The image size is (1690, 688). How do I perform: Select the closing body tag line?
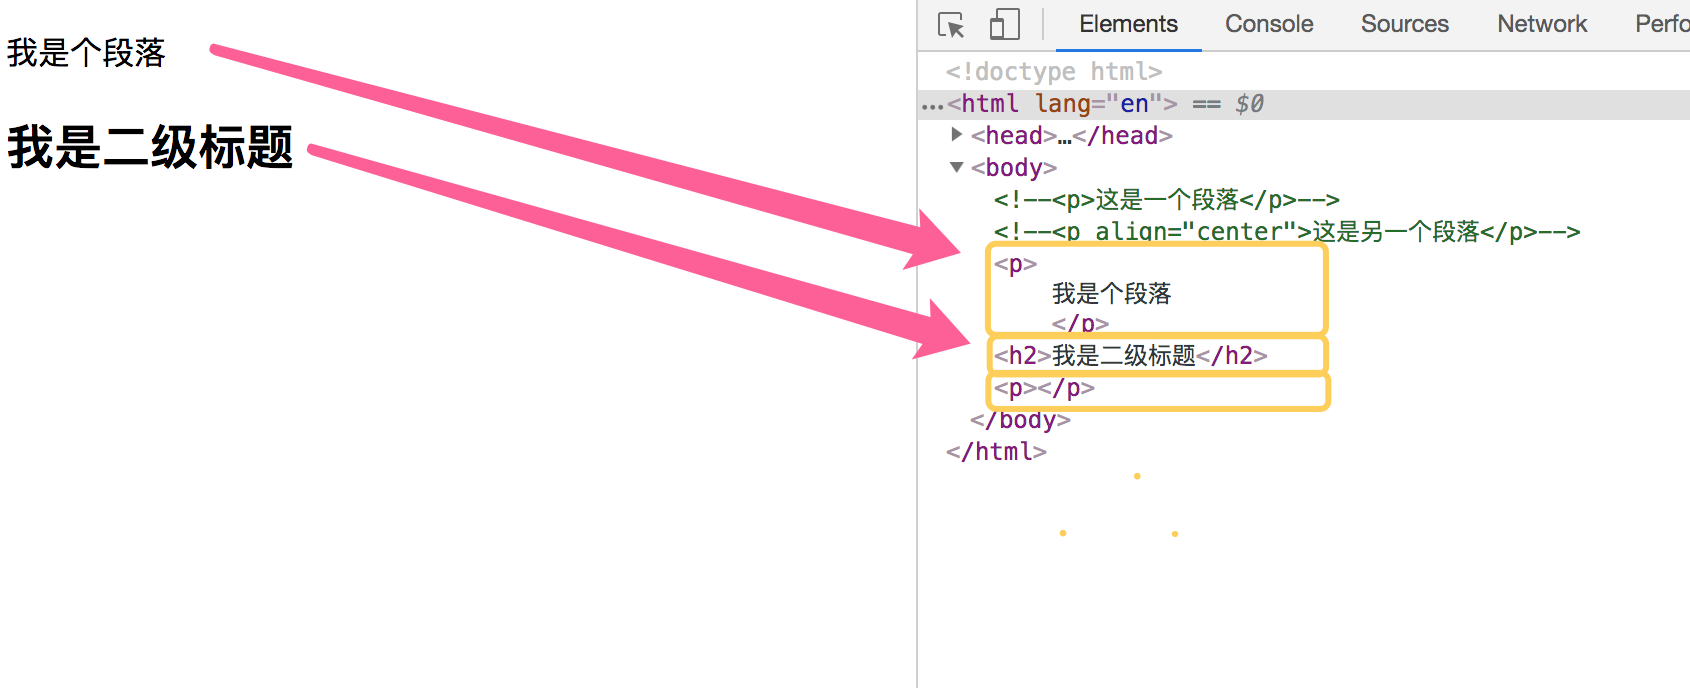click(1020, 420)
